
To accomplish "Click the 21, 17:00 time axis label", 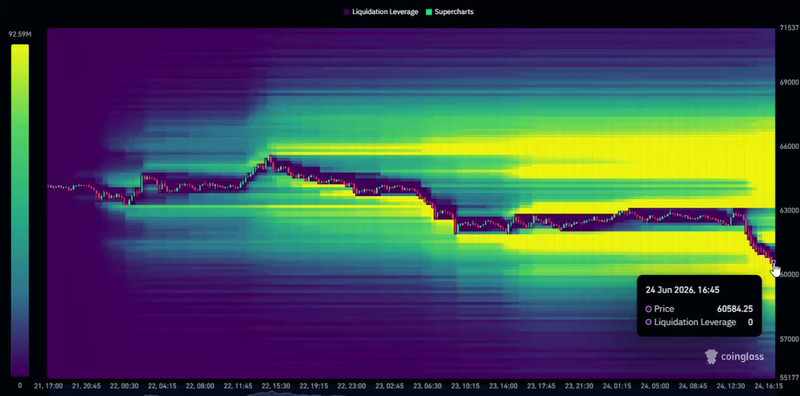I will pyautogui.click(x=48, y=386).
